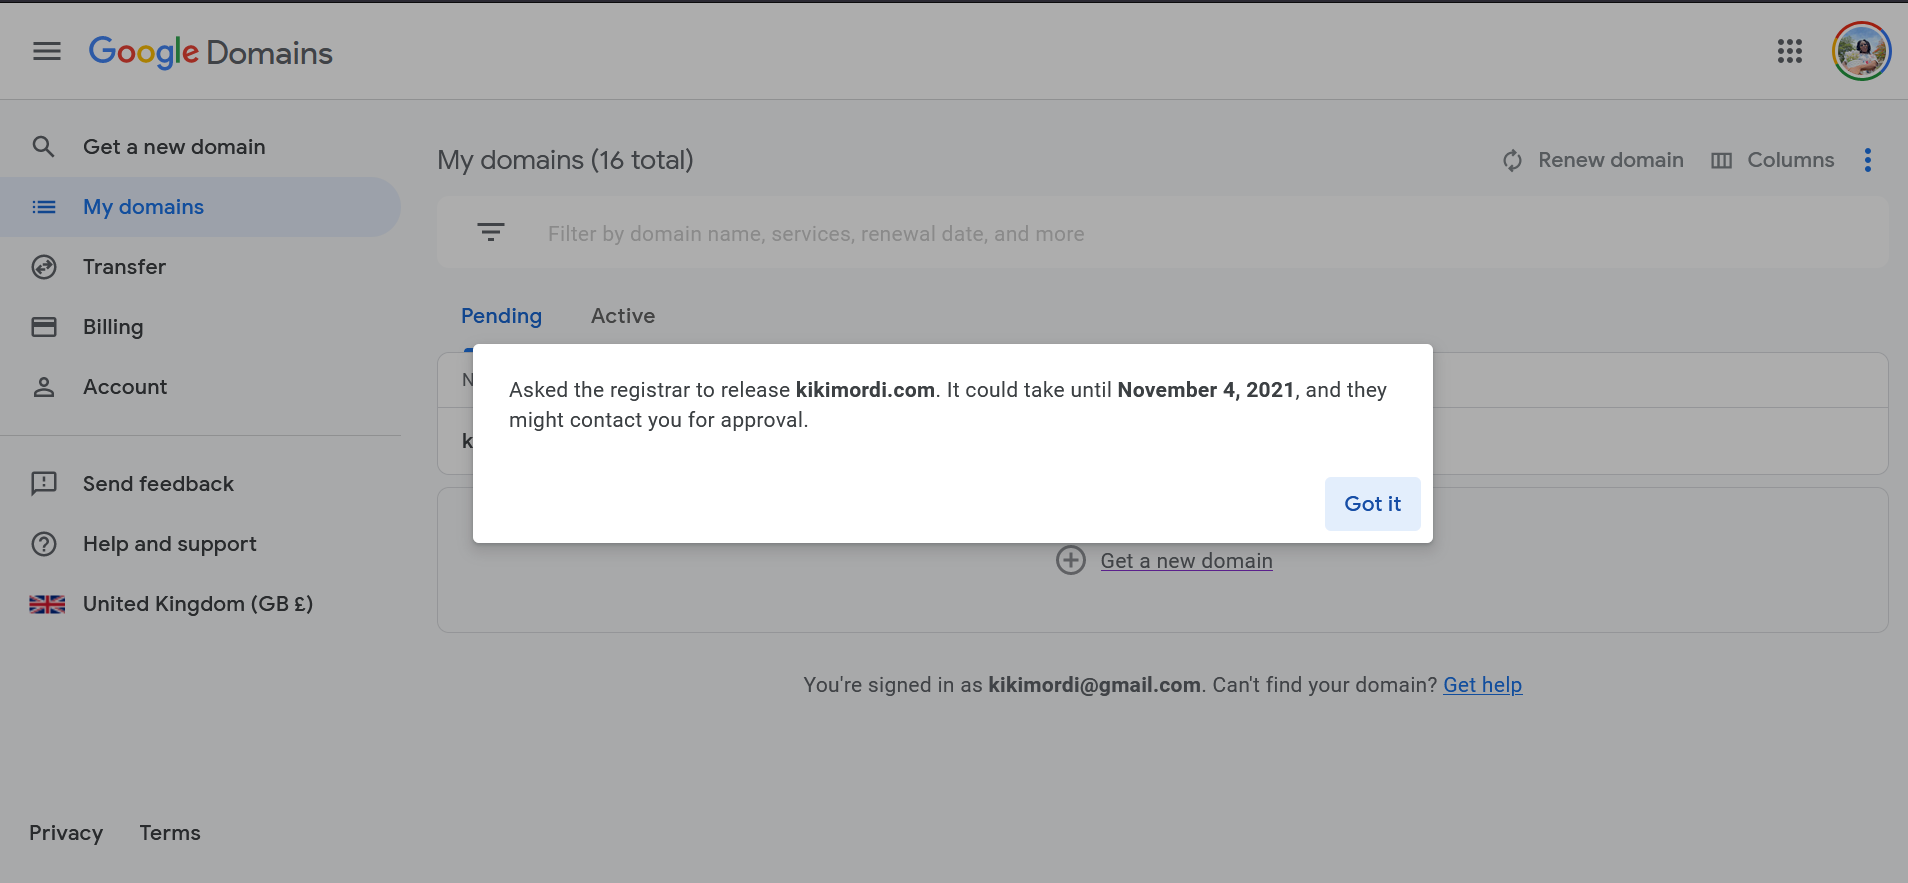Click the United Kingdom flag icon
Image resolution: width=1908 pixels, height=883 pixels.
(x=47, y=604)
